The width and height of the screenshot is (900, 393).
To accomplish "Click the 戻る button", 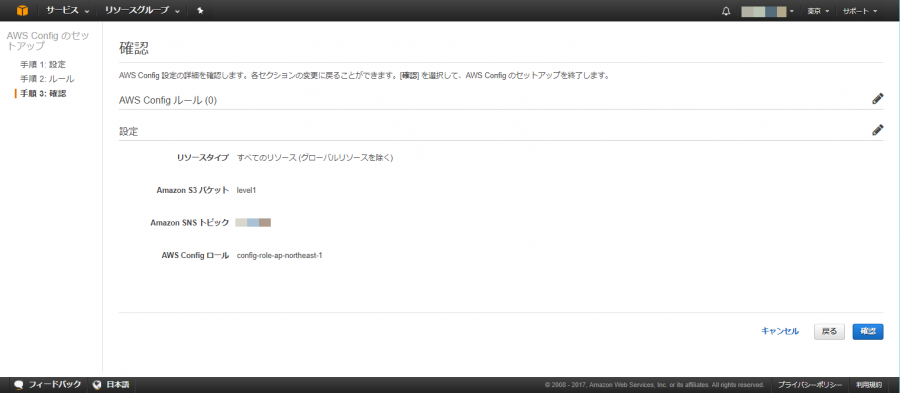I will point(829,332).
